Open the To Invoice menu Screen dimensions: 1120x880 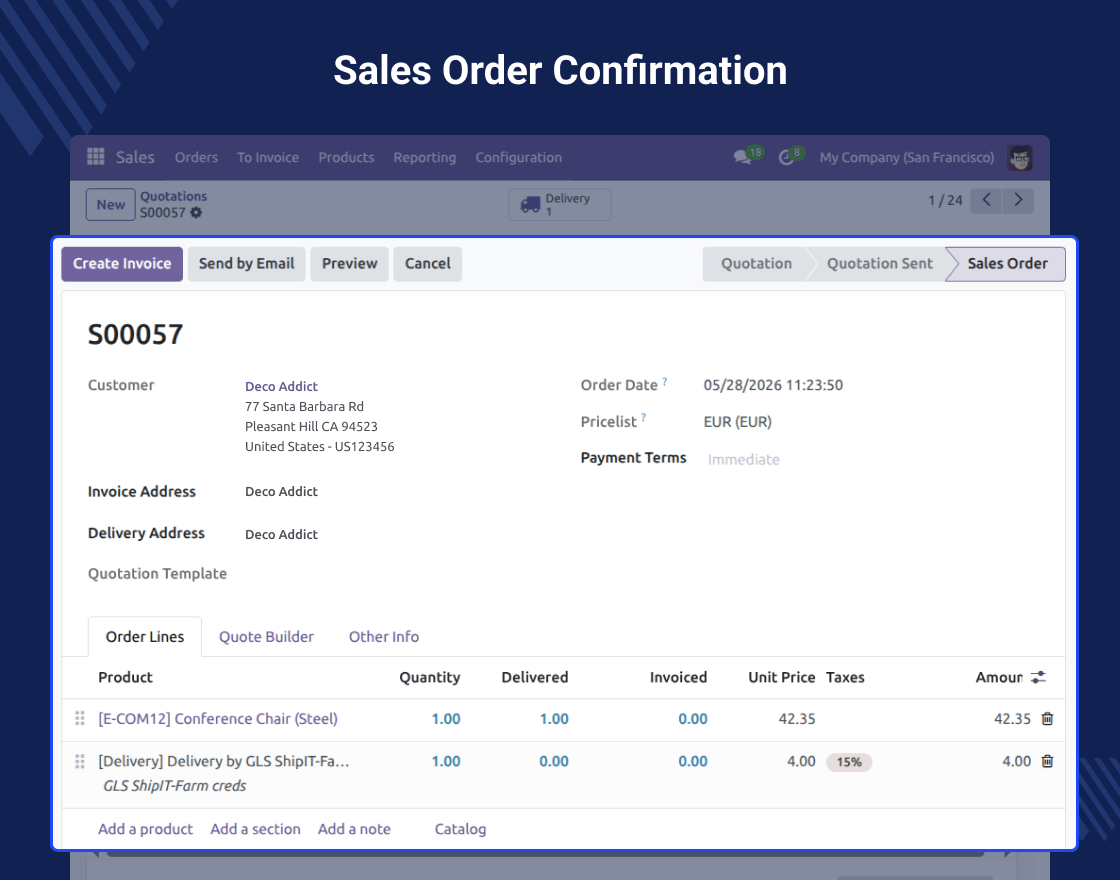coord(268,157)
